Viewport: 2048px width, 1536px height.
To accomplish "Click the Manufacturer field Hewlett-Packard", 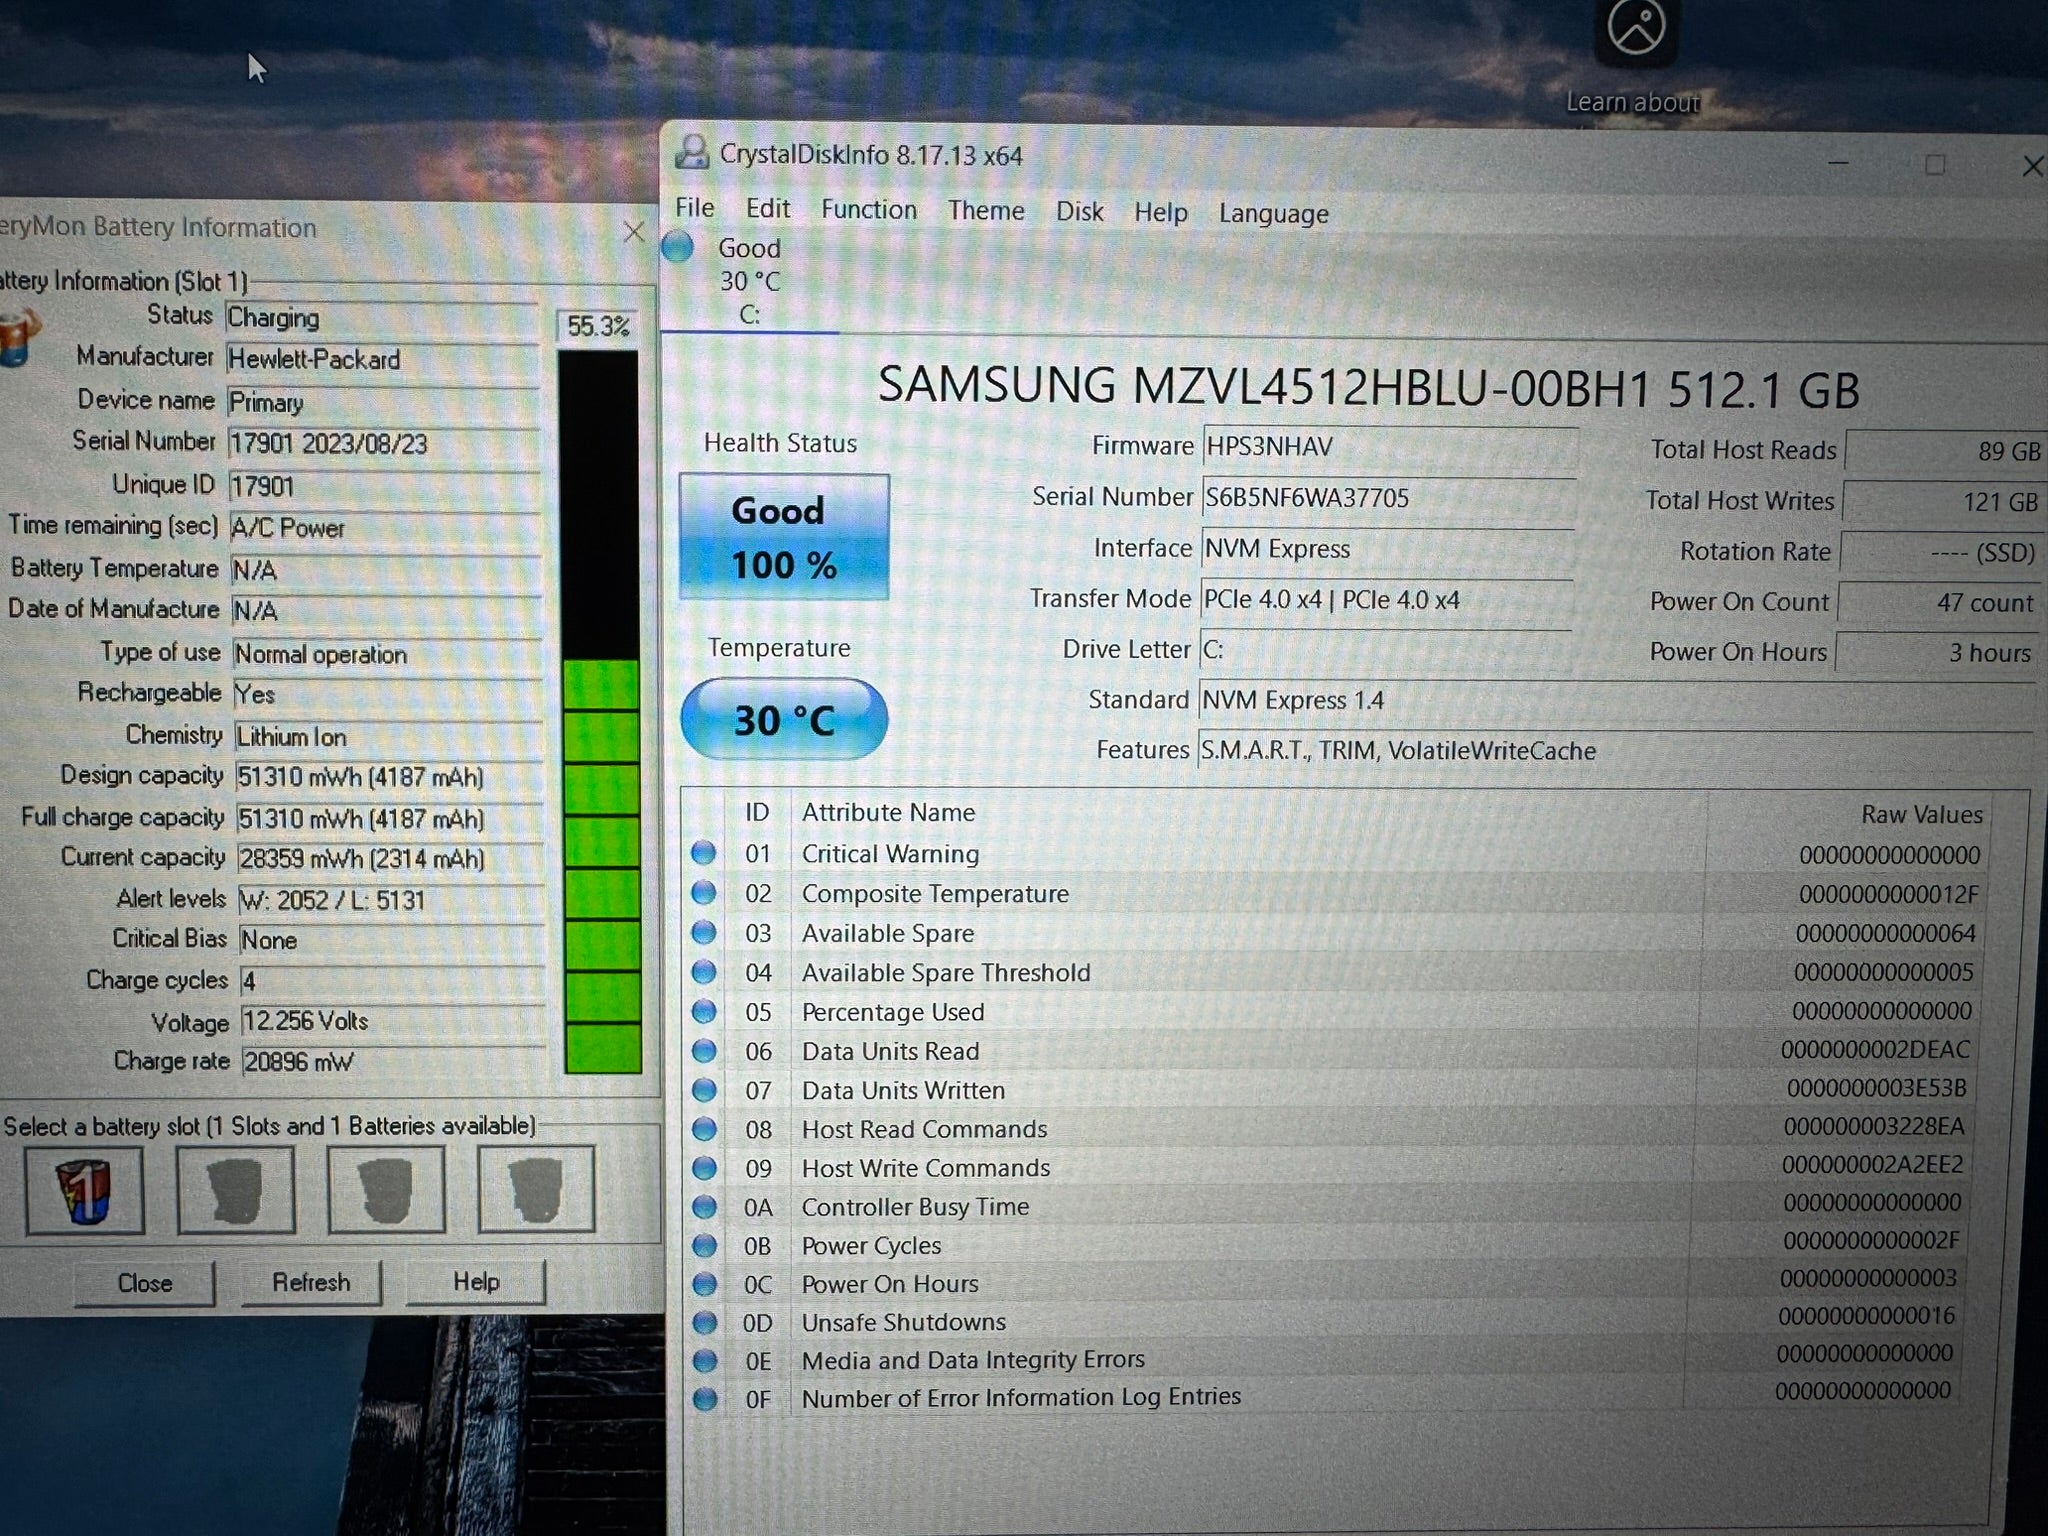I will (382, 360).
